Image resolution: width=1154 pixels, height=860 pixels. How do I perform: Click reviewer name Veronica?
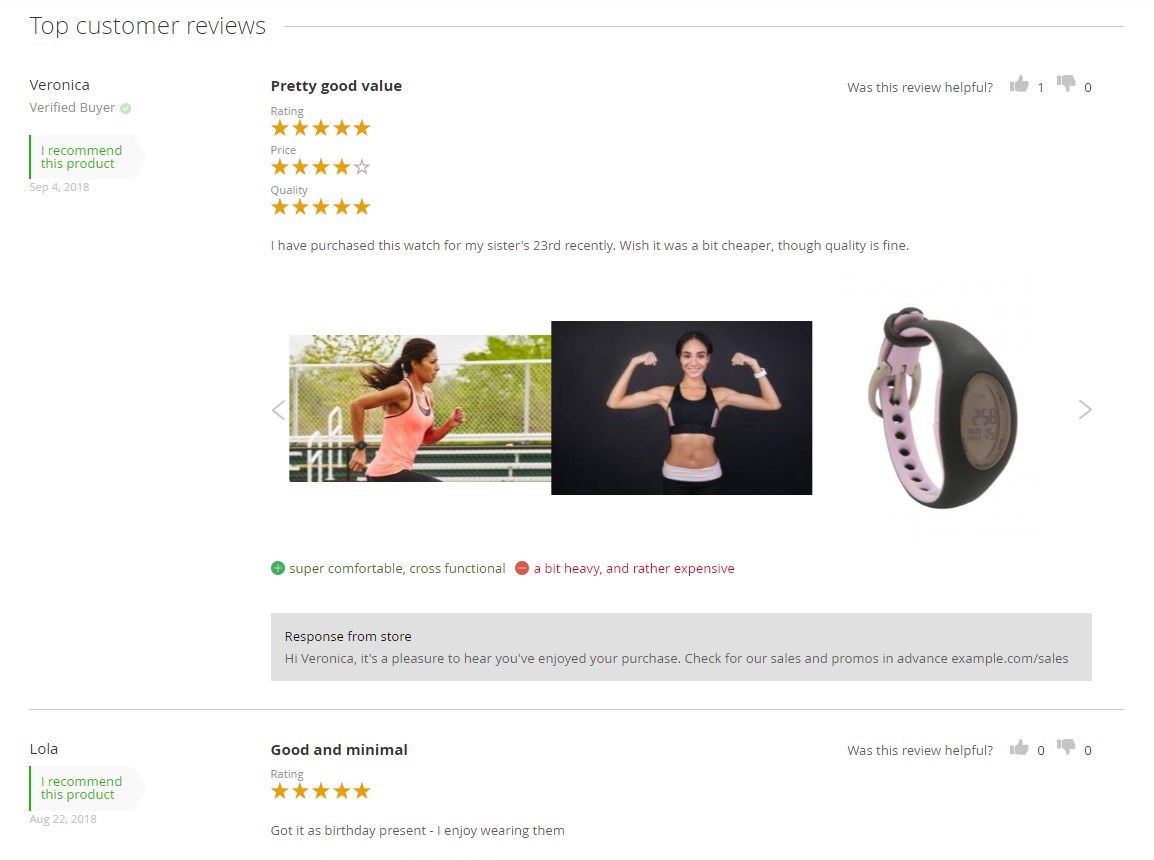[60, 85]
